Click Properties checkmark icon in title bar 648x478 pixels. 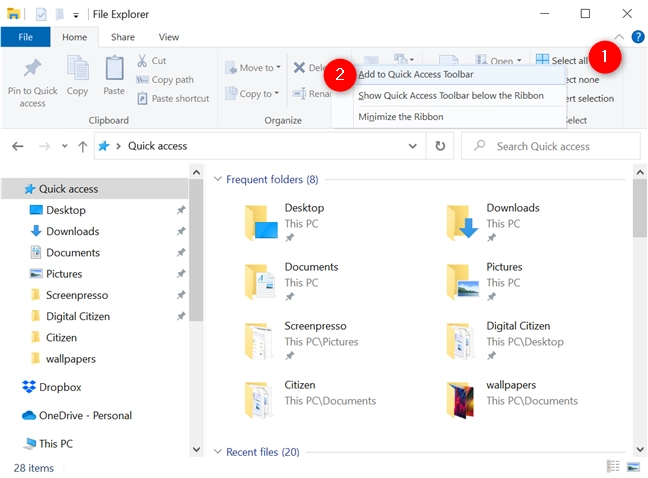[x=41, y=15]
